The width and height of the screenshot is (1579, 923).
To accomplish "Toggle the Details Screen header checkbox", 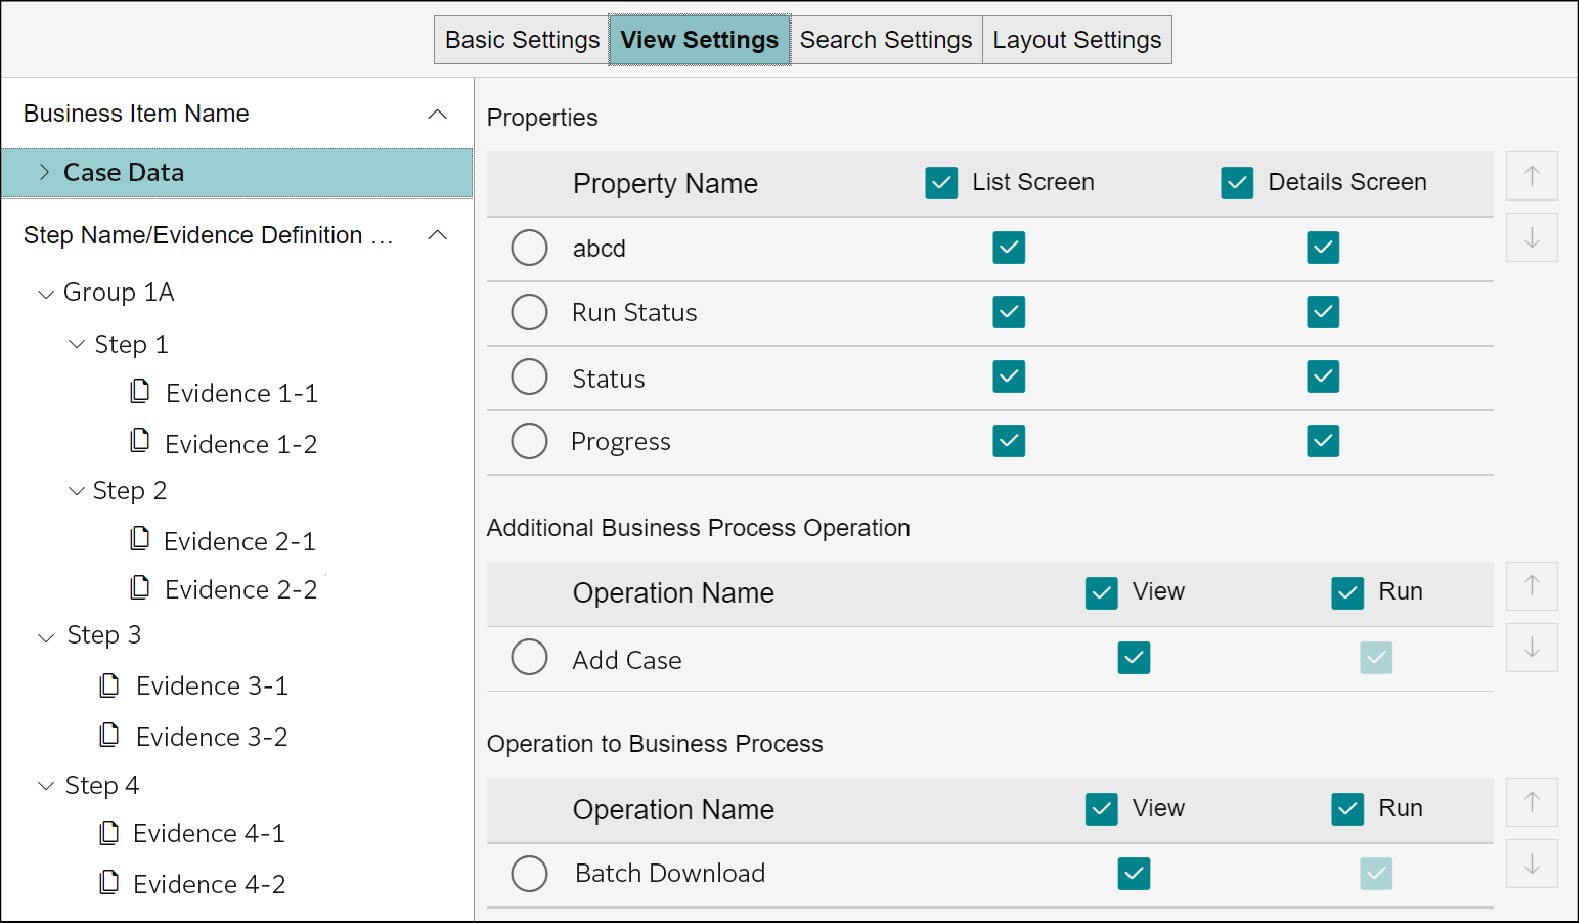I will tap(1237, 183).
